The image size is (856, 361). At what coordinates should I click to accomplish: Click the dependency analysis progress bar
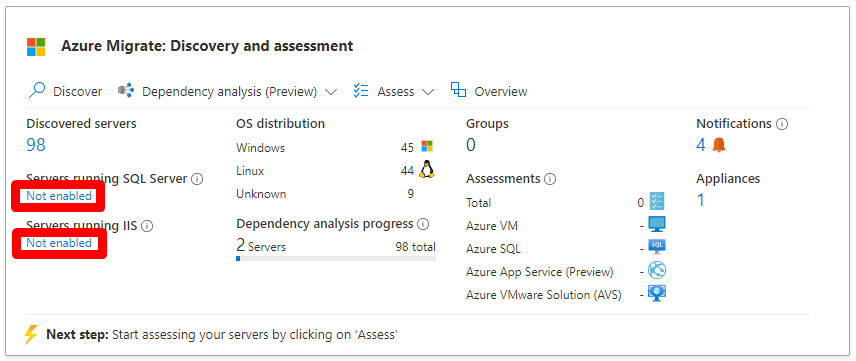click(x=336, y=258)
